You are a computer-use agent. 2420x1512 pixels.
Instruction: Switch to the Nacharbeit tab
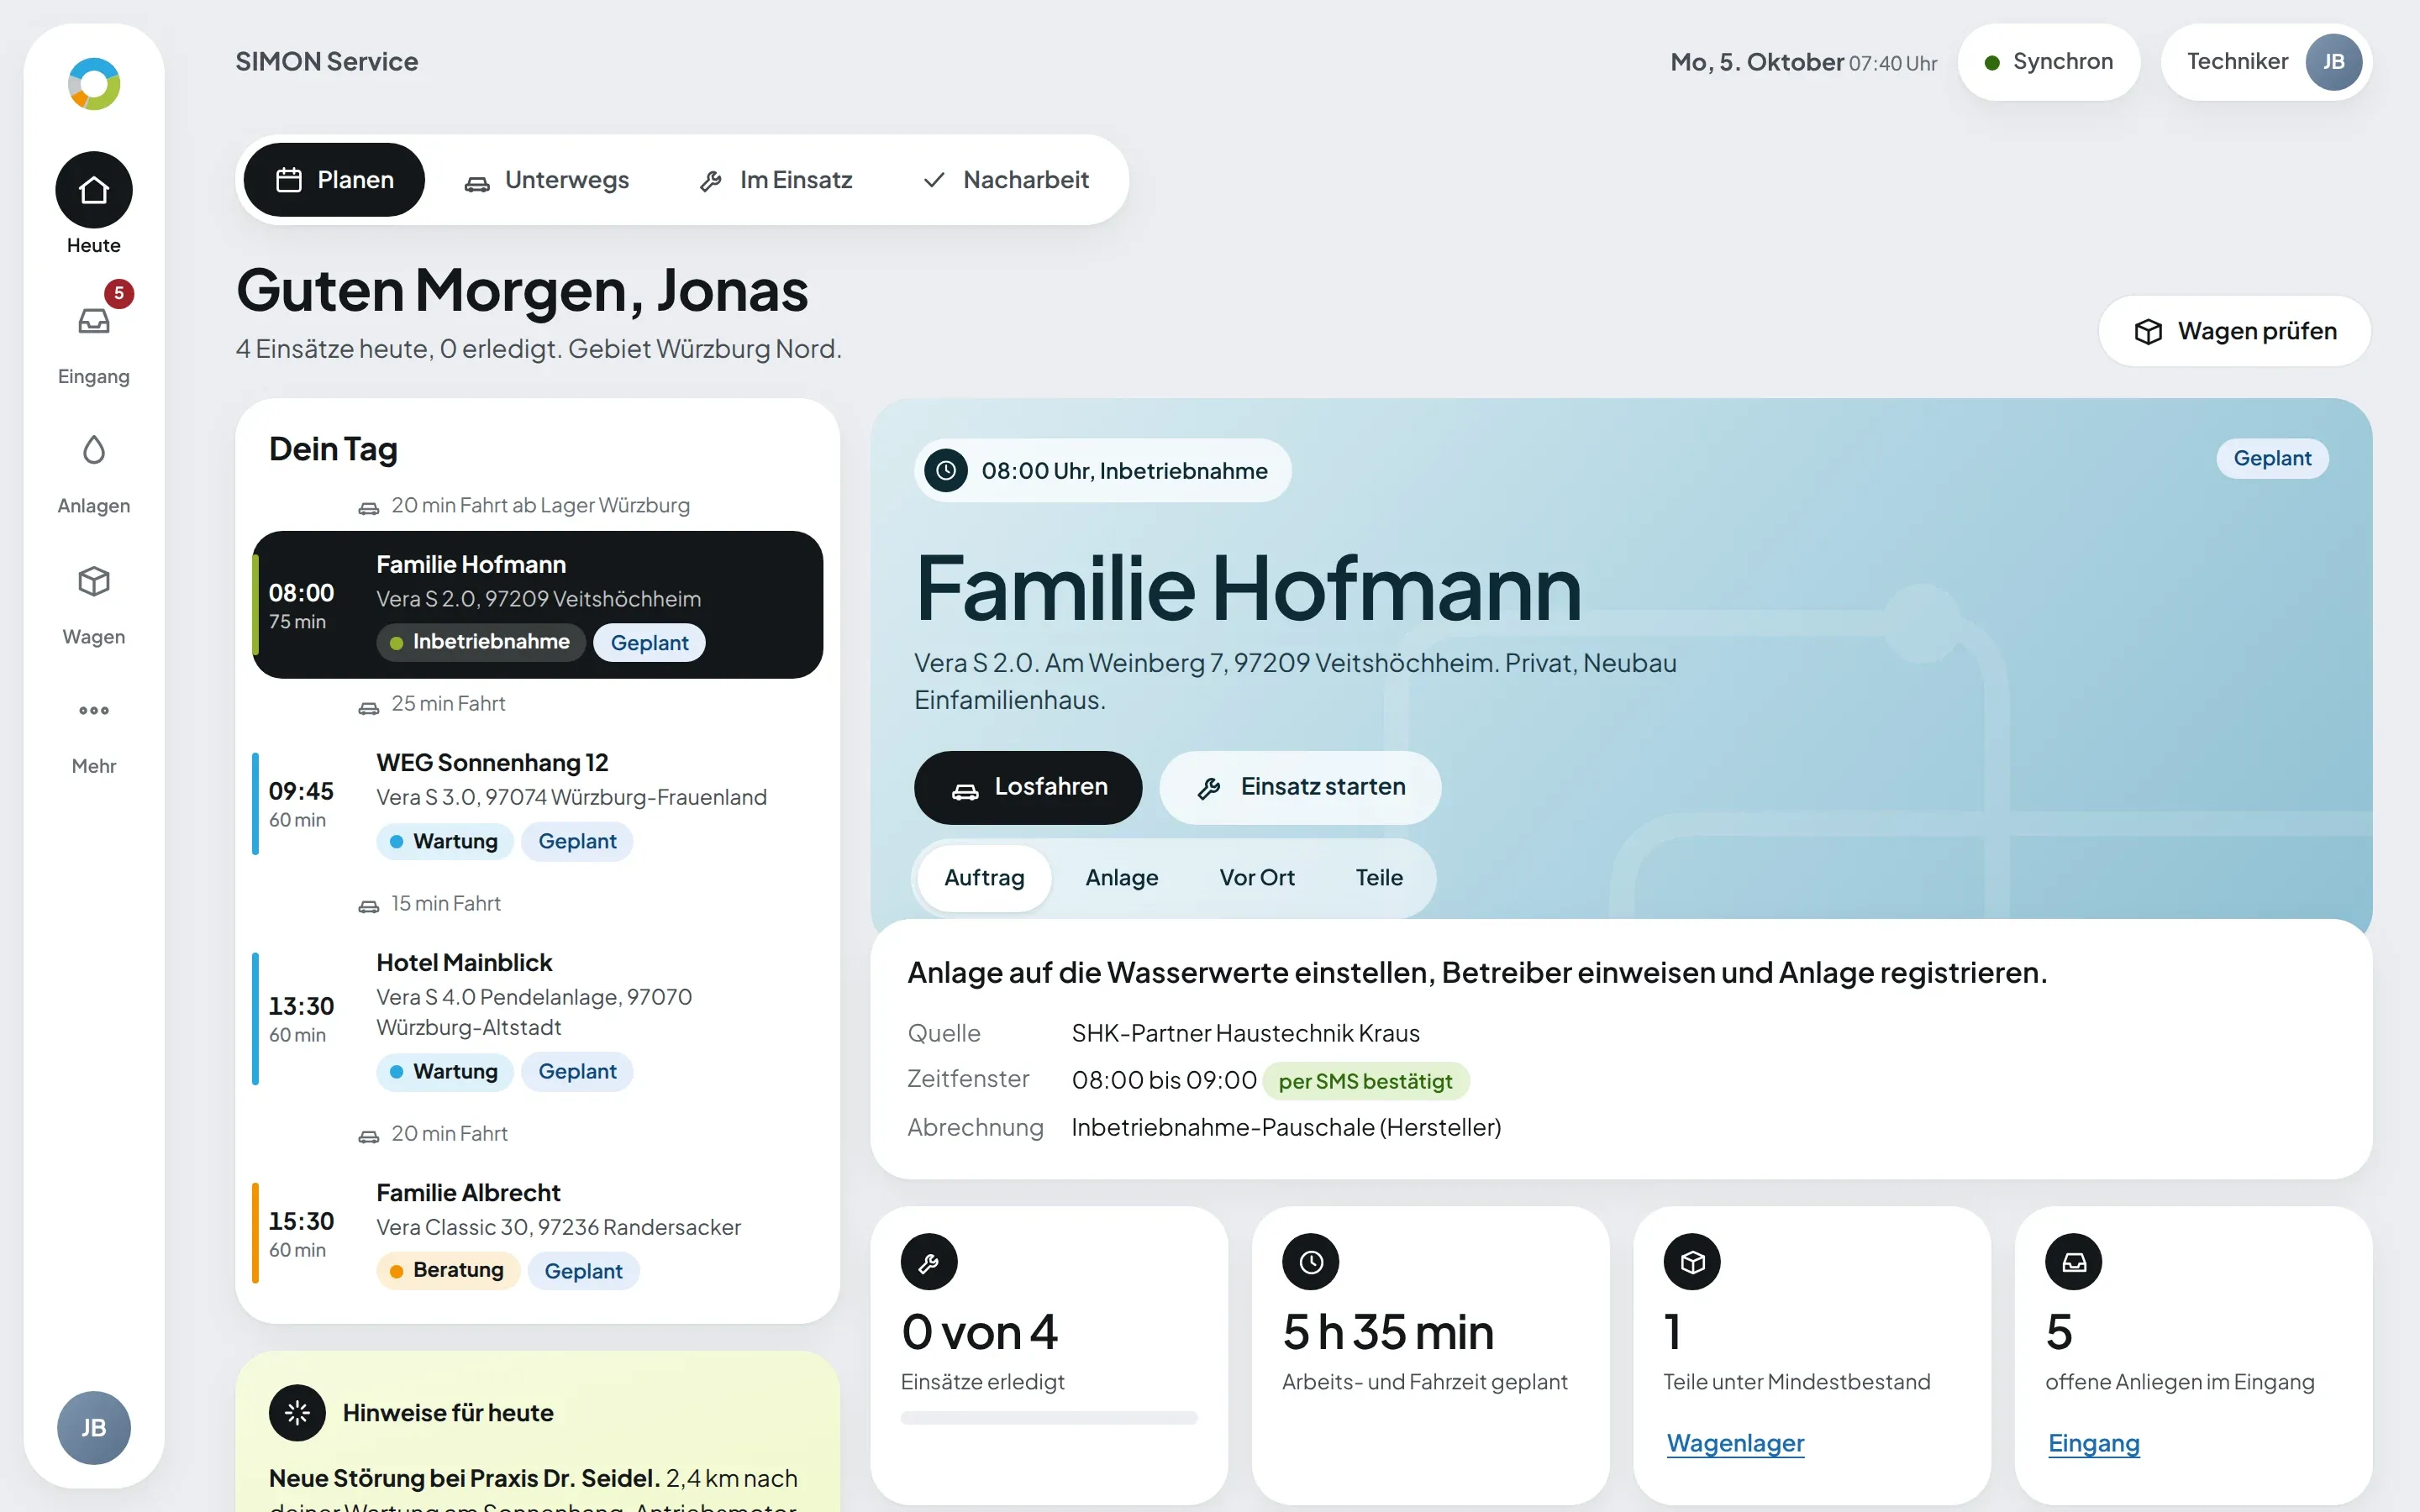pos(1006,180)
